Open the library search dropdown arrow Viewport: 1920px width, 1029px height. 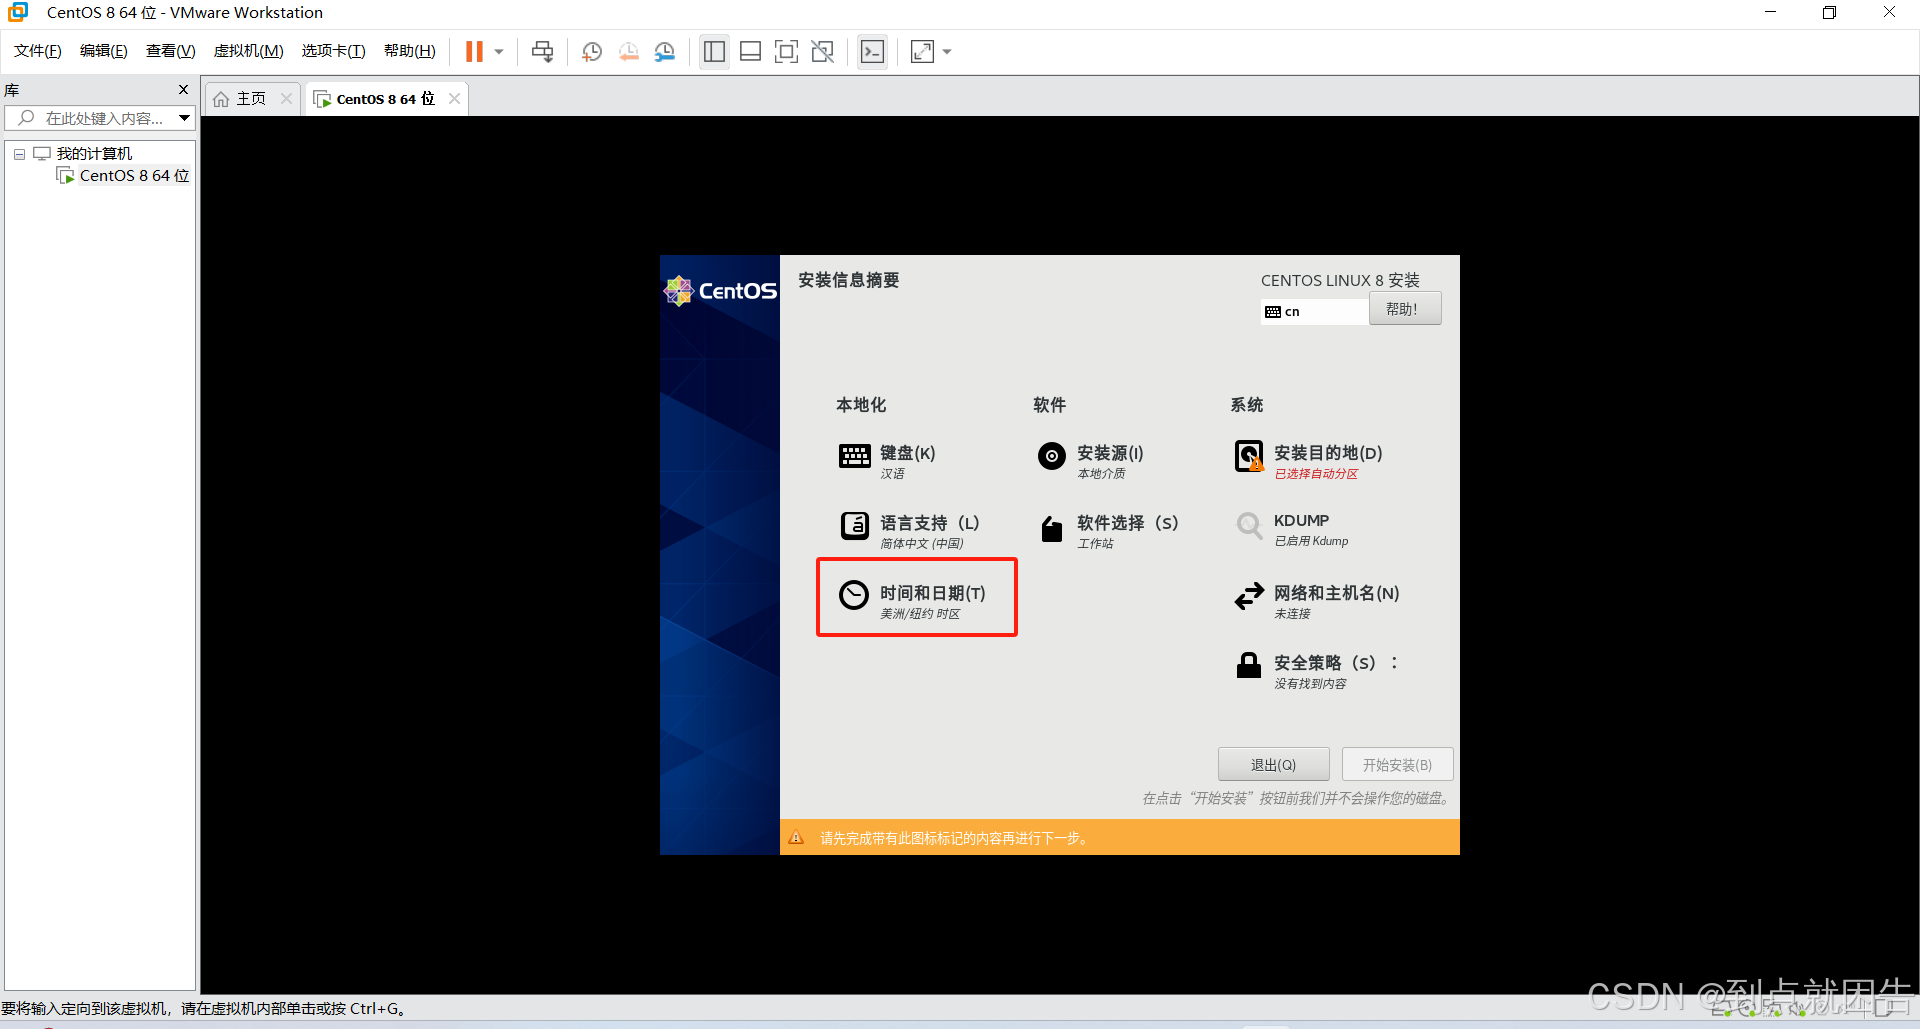pos(185,118)
